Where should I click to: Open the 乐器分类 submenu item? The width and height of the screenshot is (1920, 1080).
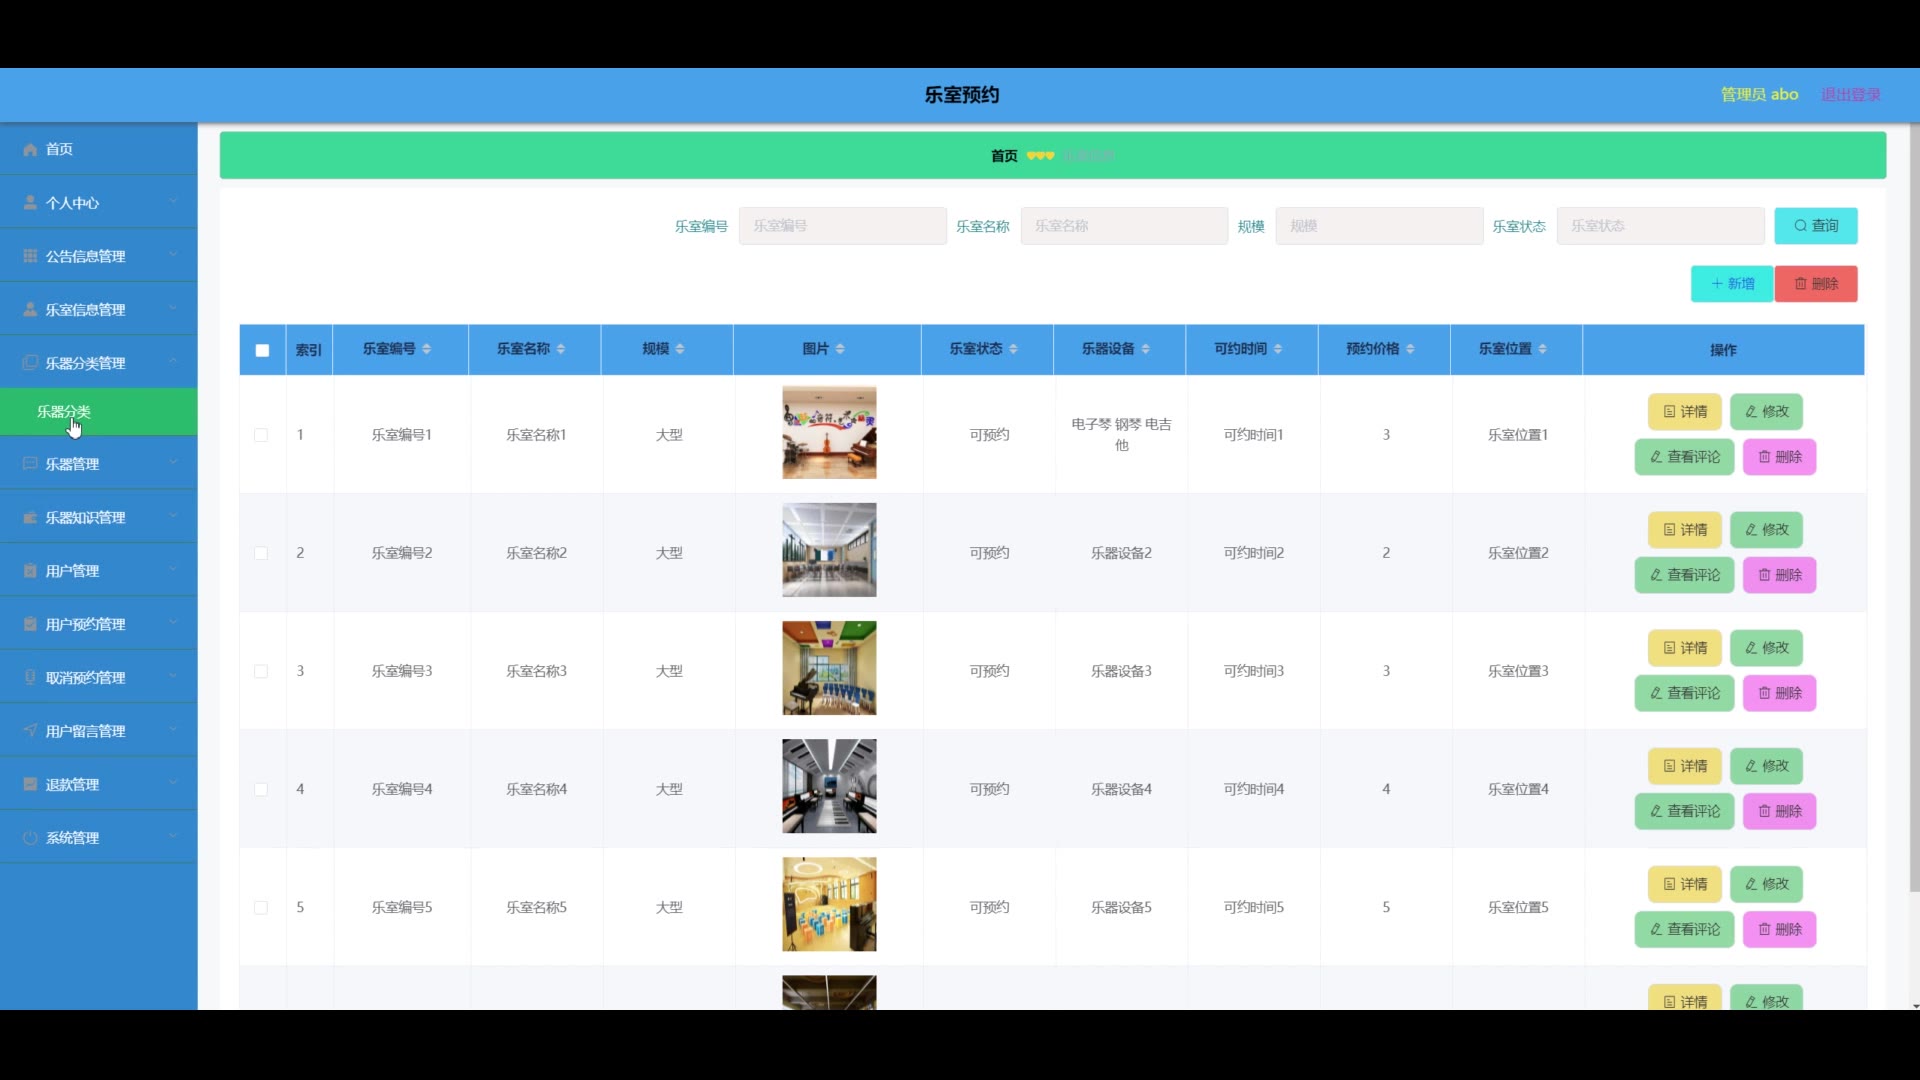point(64,411)
